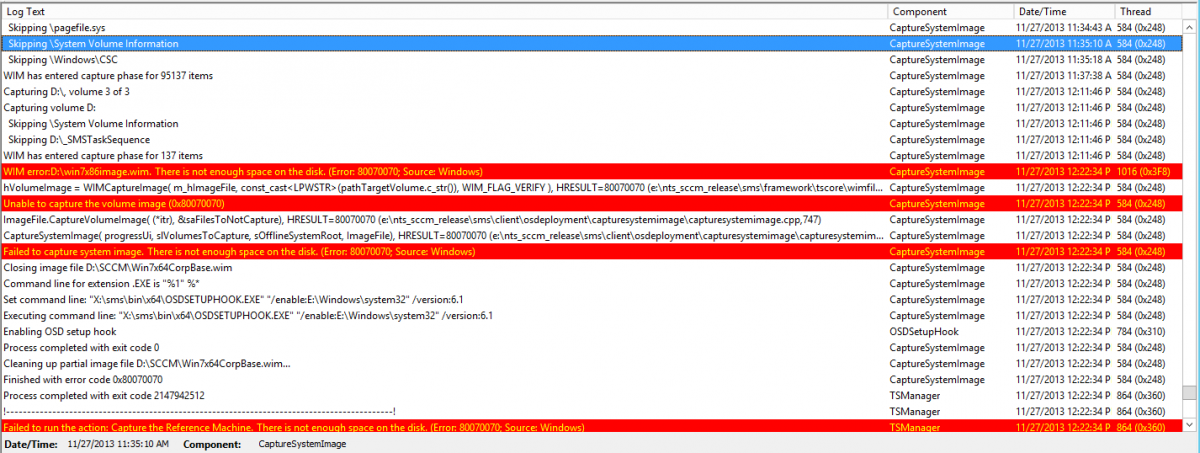Screen dimensions: 1200x453
Task: Click the '11/27/2013 11:35:18 A' date cell
Action: pyautogui.click(x=1064, y=60)
